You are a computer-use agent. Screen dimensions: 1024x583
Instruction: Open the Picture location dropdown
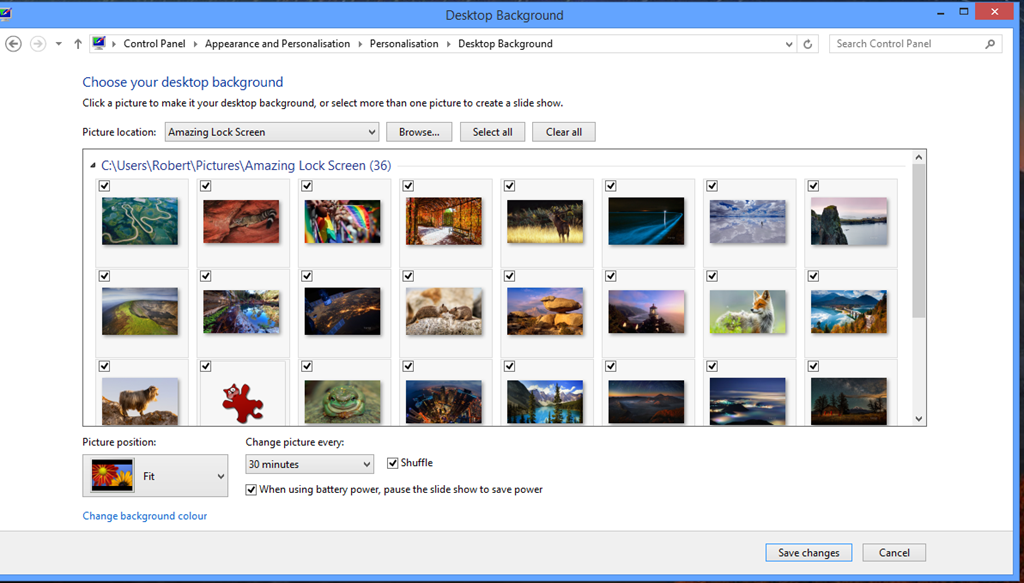[x=272, y=132]
